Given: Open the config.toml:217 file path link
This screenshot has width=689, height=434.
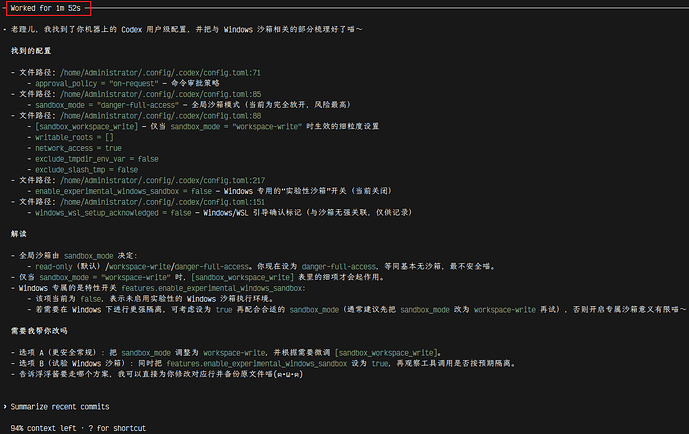Looking at the screenshot, I should (x=163, y=181).
